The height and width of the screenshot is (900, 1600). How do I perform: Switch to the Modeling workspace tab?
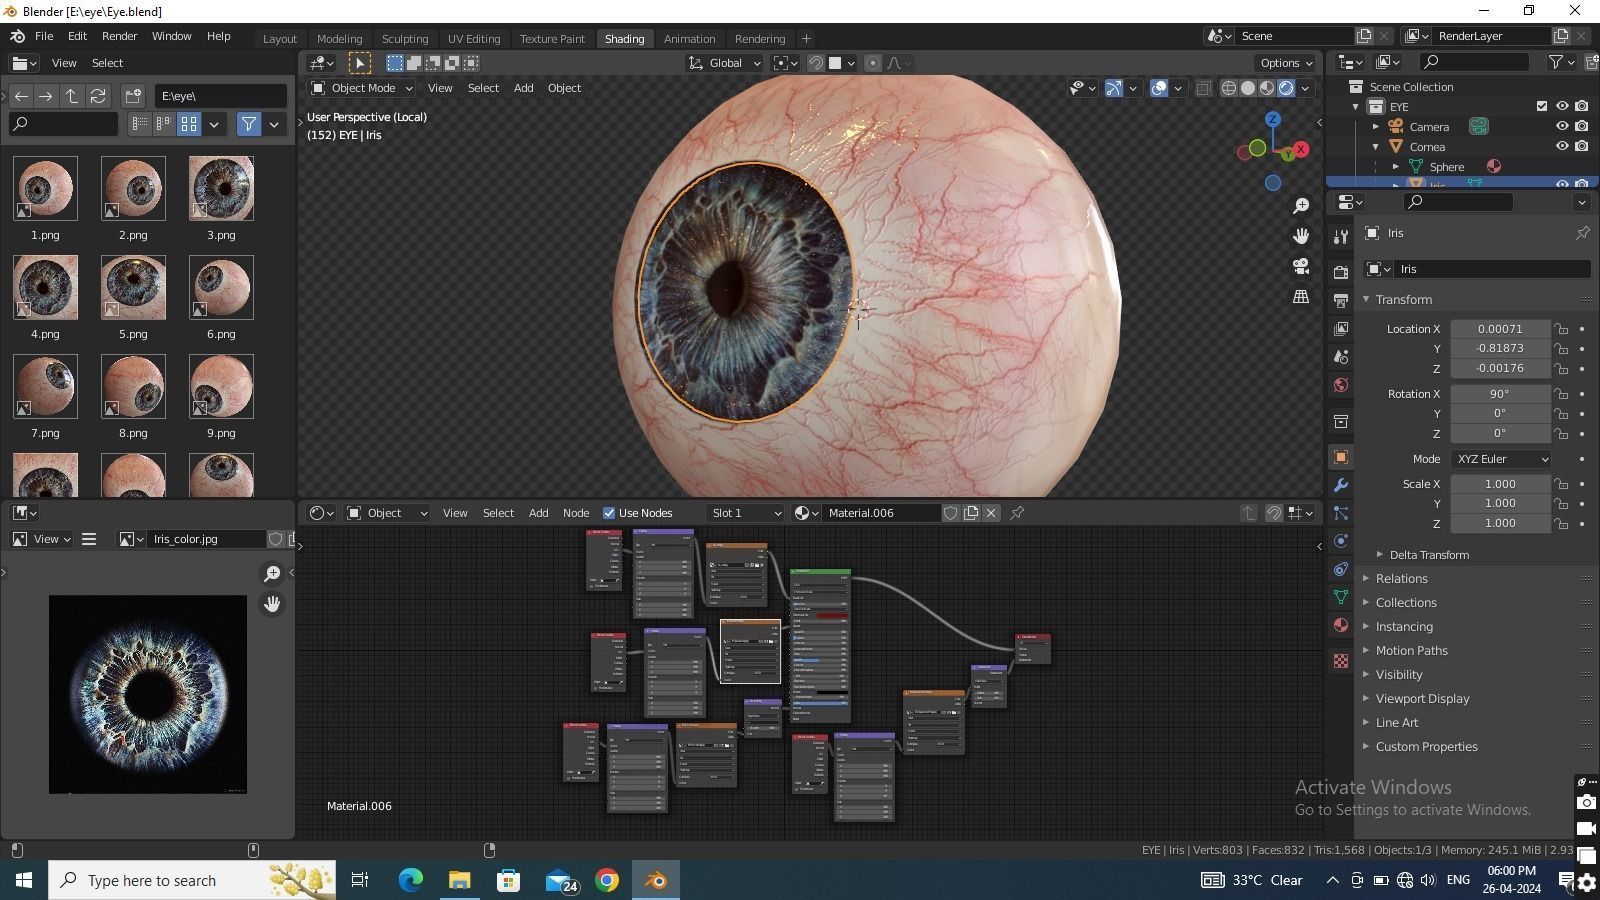tap(339, 39)
